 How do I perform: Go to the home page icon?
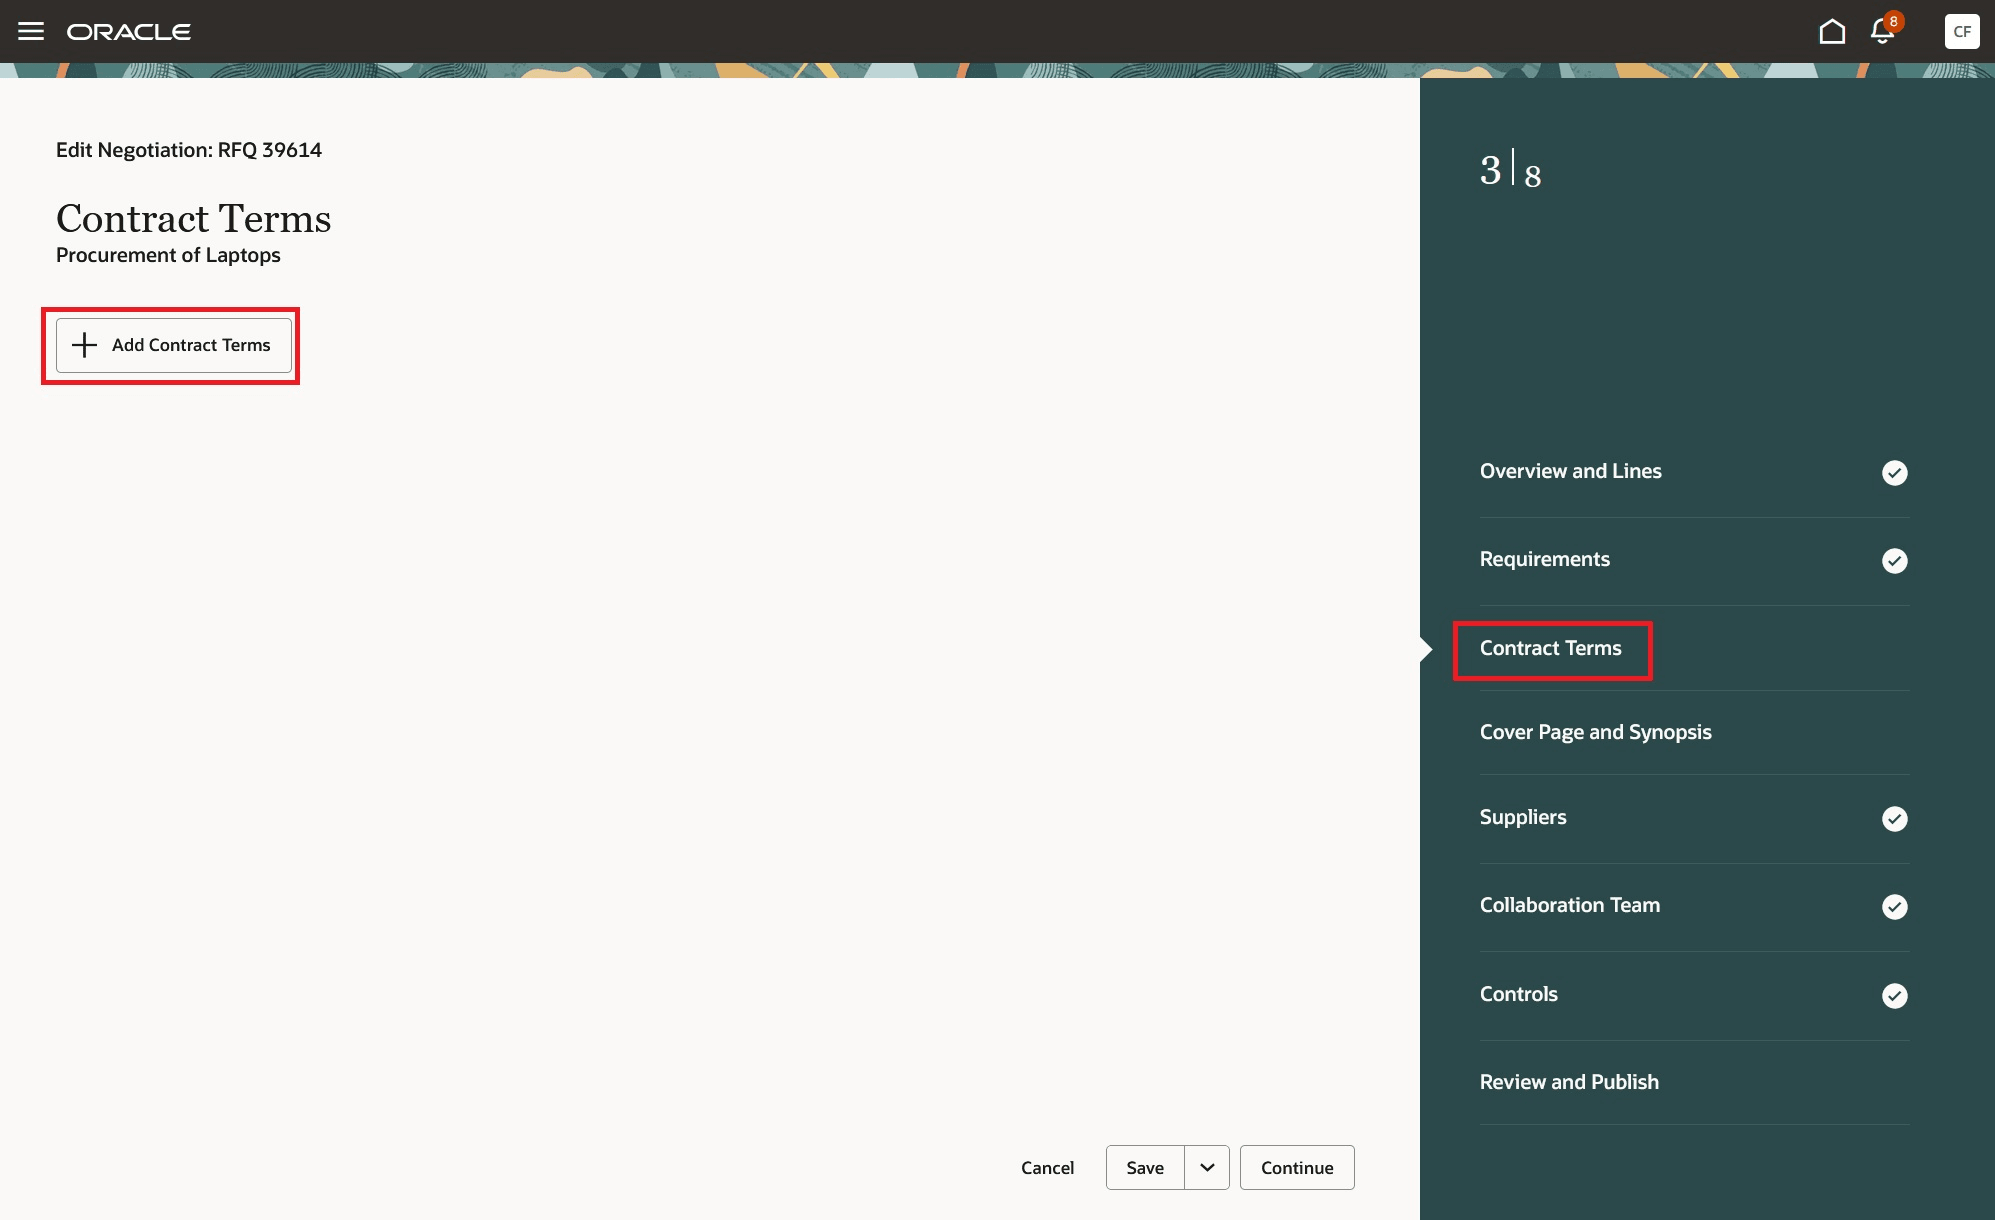(1833, 30)
